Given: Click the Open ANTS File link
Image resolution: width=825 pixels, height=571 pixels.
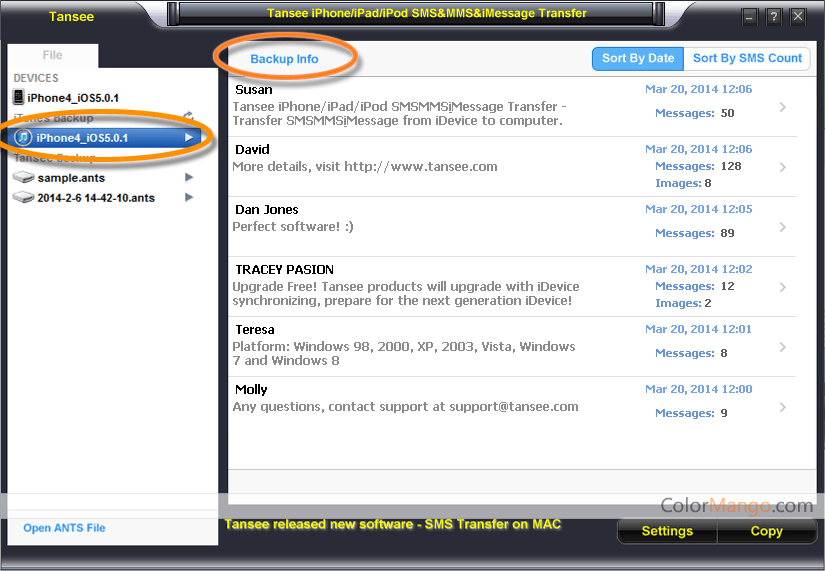Looking at the screenshot, I should click(x=64, y=528).
